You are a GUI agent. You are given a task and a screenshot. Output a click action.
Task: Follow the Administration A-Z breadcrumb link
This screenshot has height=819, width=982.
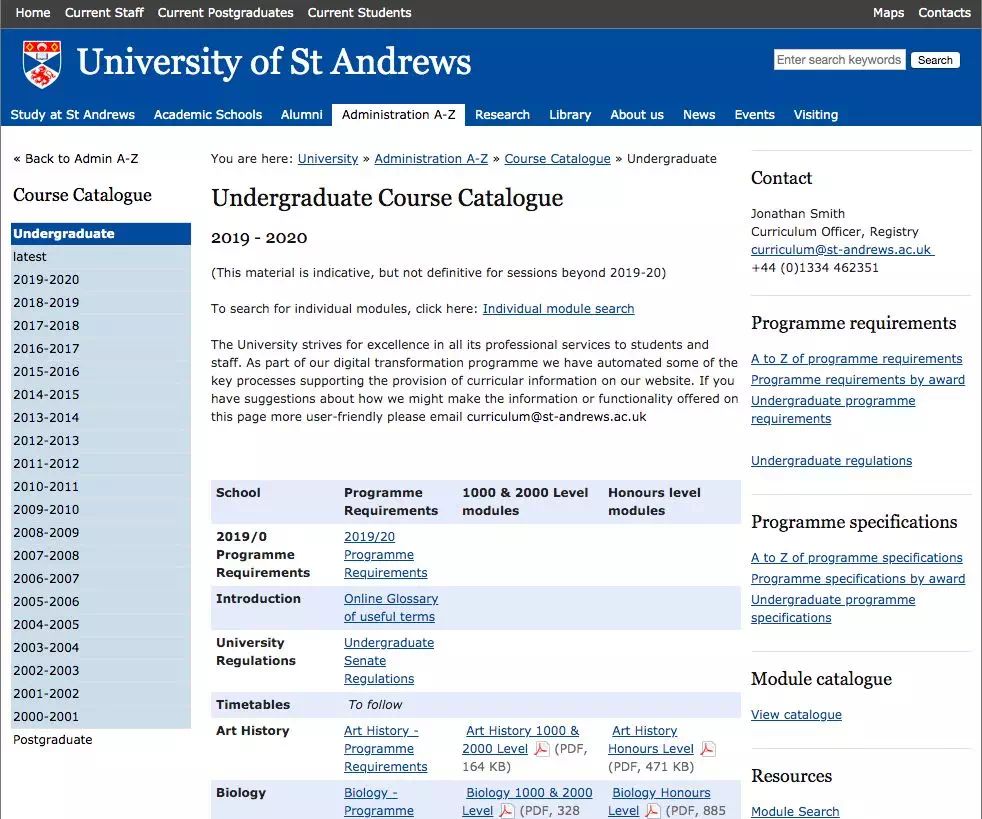(431, 158)
